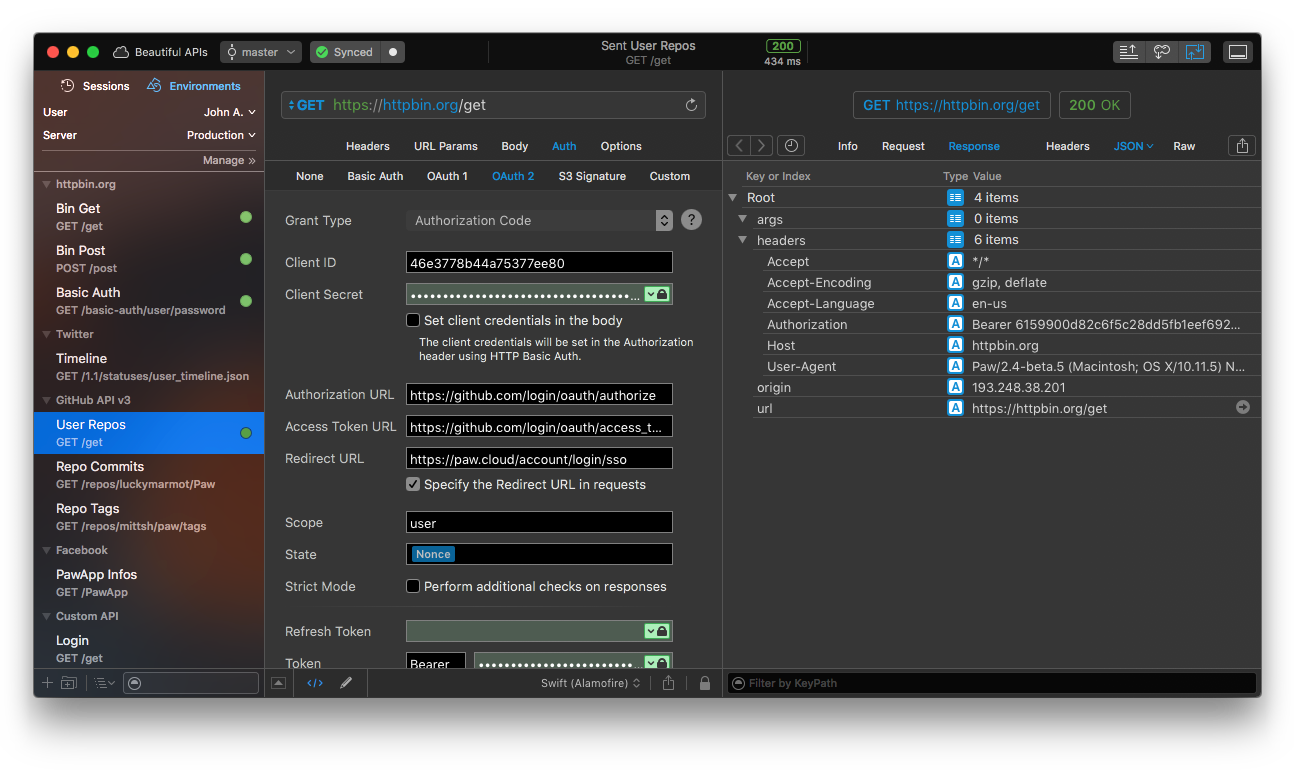This screenshot has width=1294, height=778.
Task: Collapse the panel with the up-arrow icon
Action: tap(278, 683)
